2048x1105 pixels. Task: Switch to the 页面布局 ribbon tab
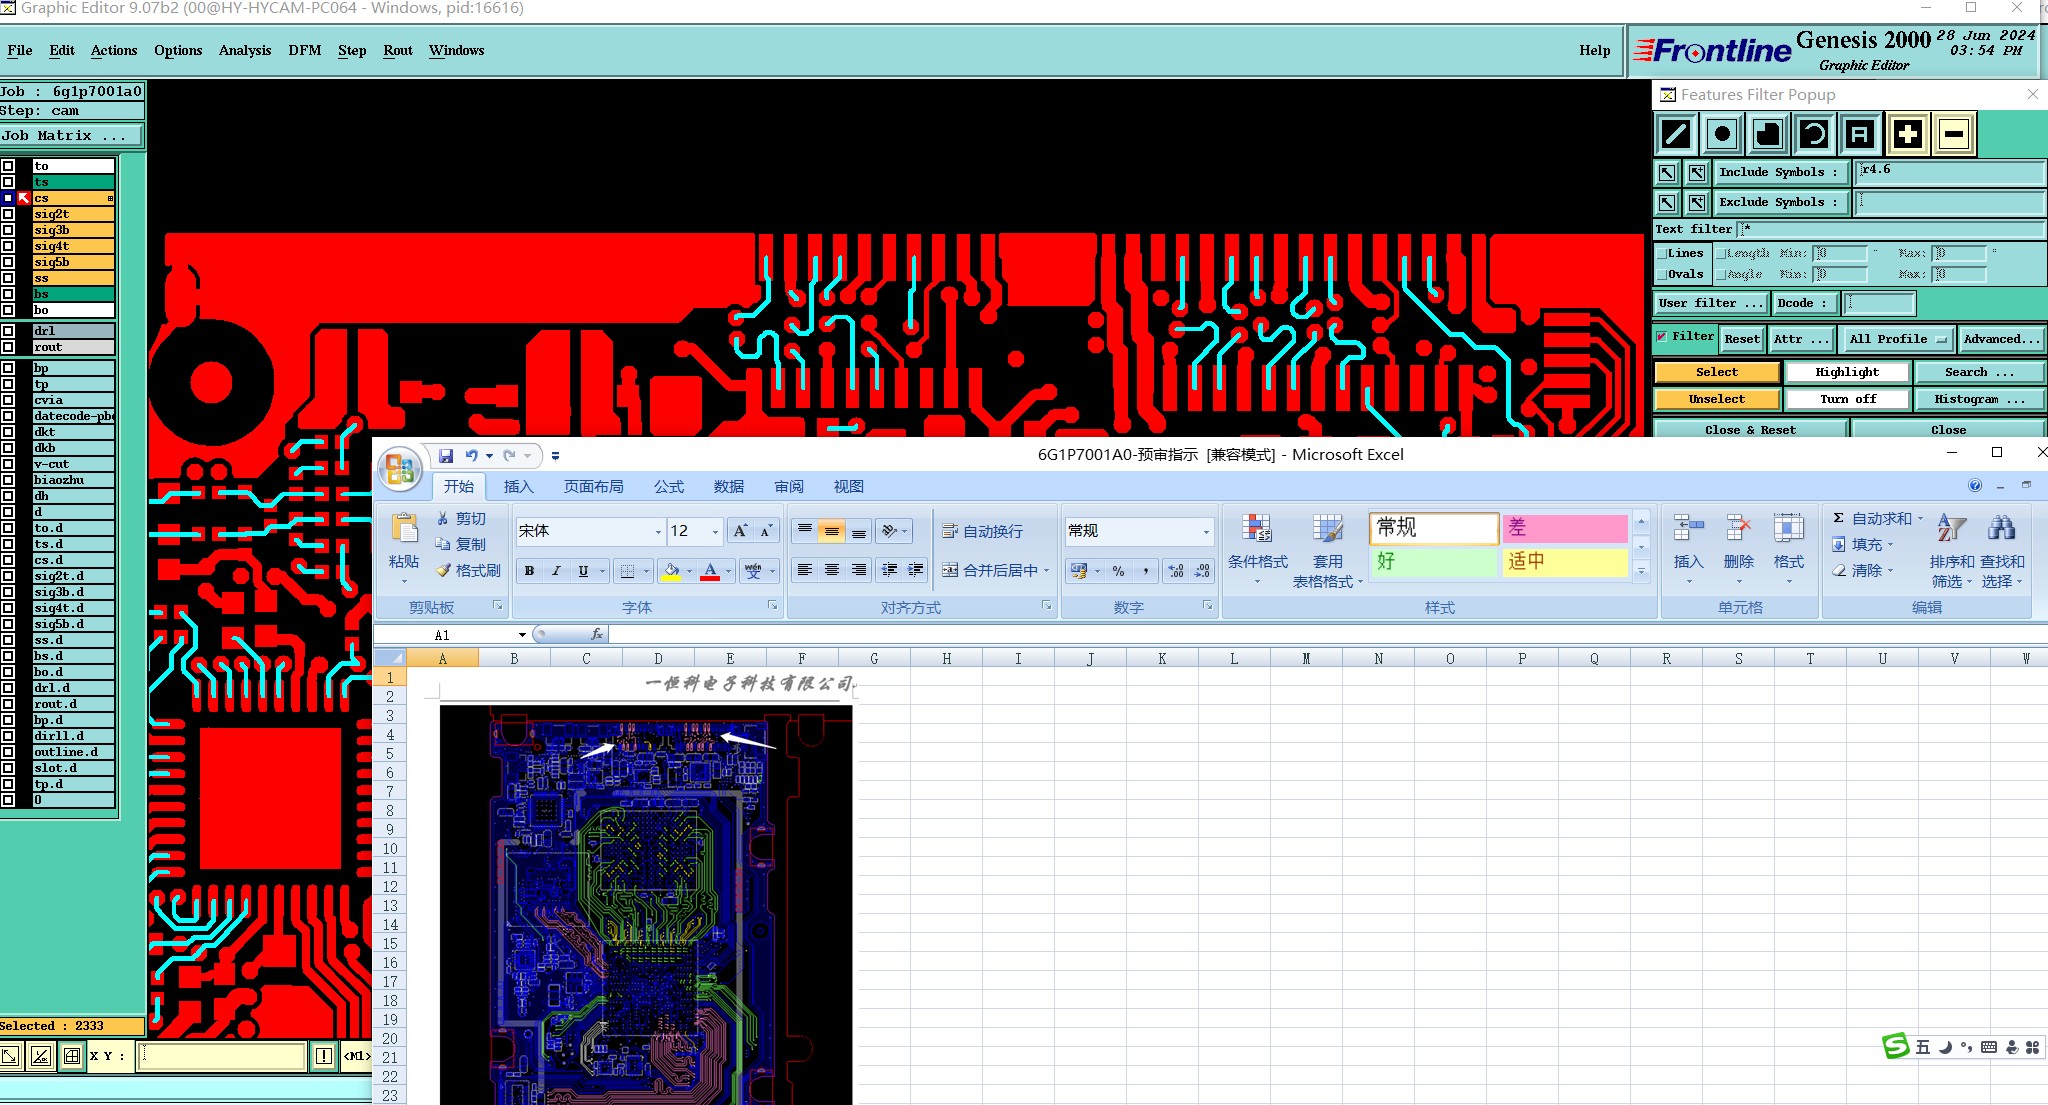pyautogui.click(x=593, y=487)
